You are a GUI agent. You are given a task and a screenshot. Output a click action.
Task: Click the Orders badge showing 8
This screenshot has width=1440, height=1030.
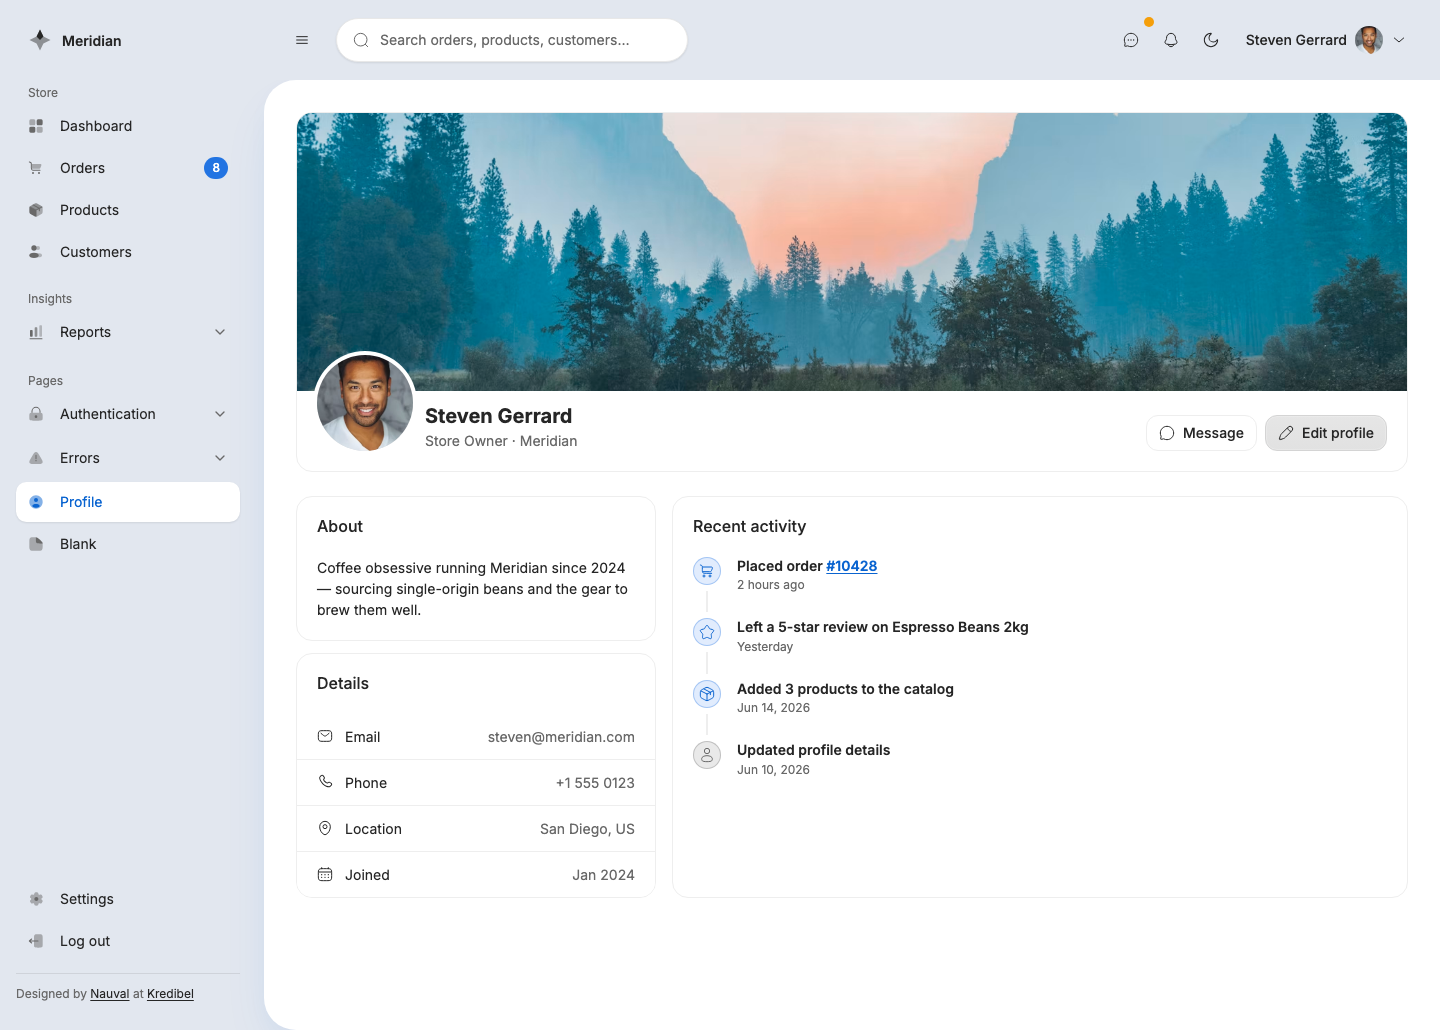[216, 168]
